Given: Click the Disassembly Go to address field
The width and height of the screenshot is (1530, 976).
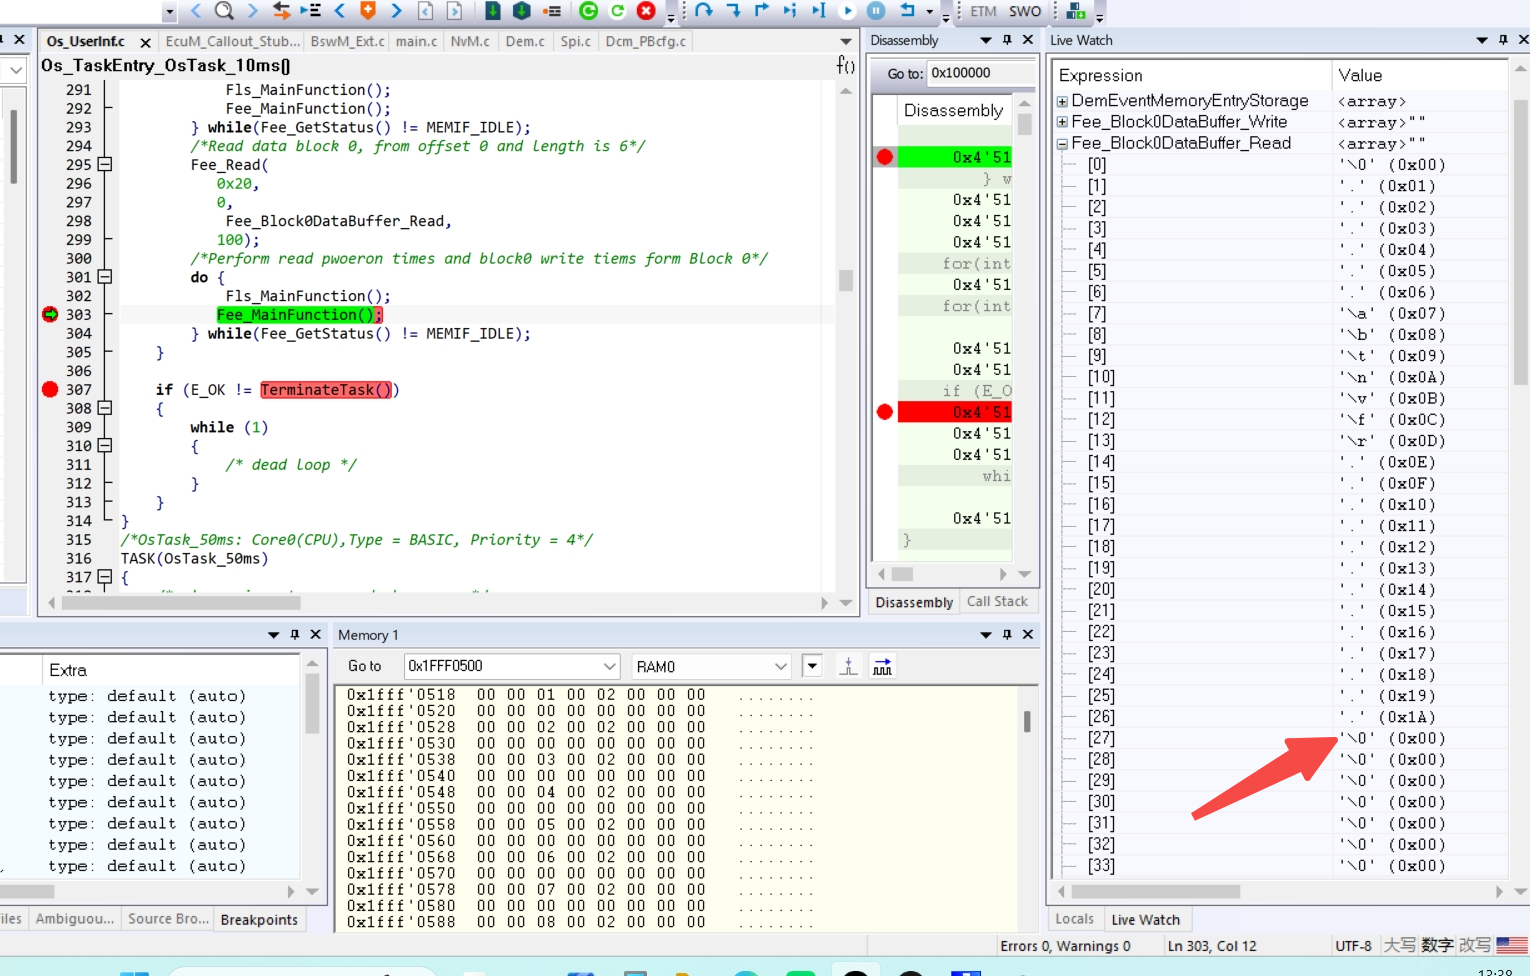Looking at the screenshot, I should [980, 73].
